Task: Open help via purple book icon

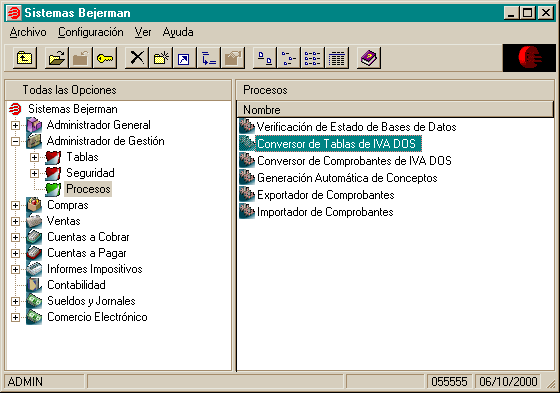Action: point(369,58)
